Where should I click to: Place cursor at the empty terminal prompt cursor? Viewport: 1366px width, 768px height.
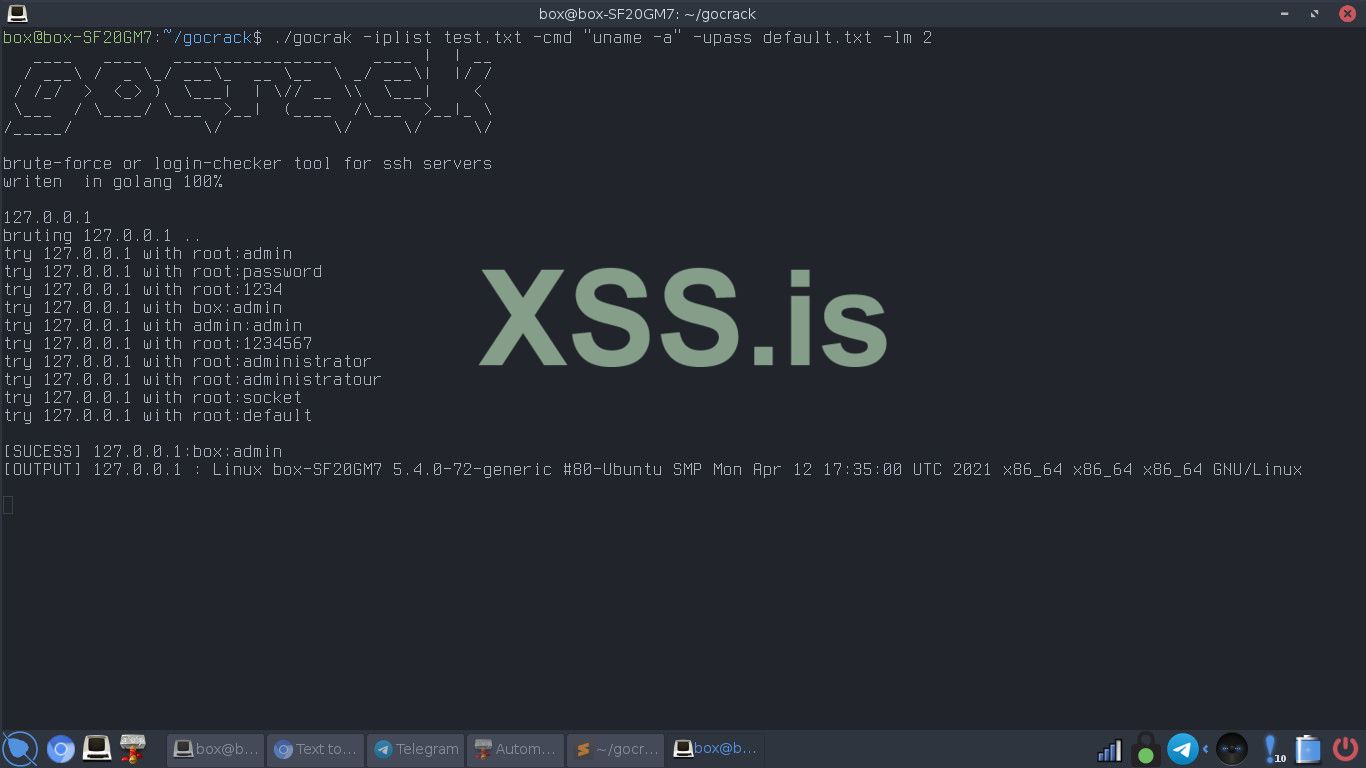(8, 506)
